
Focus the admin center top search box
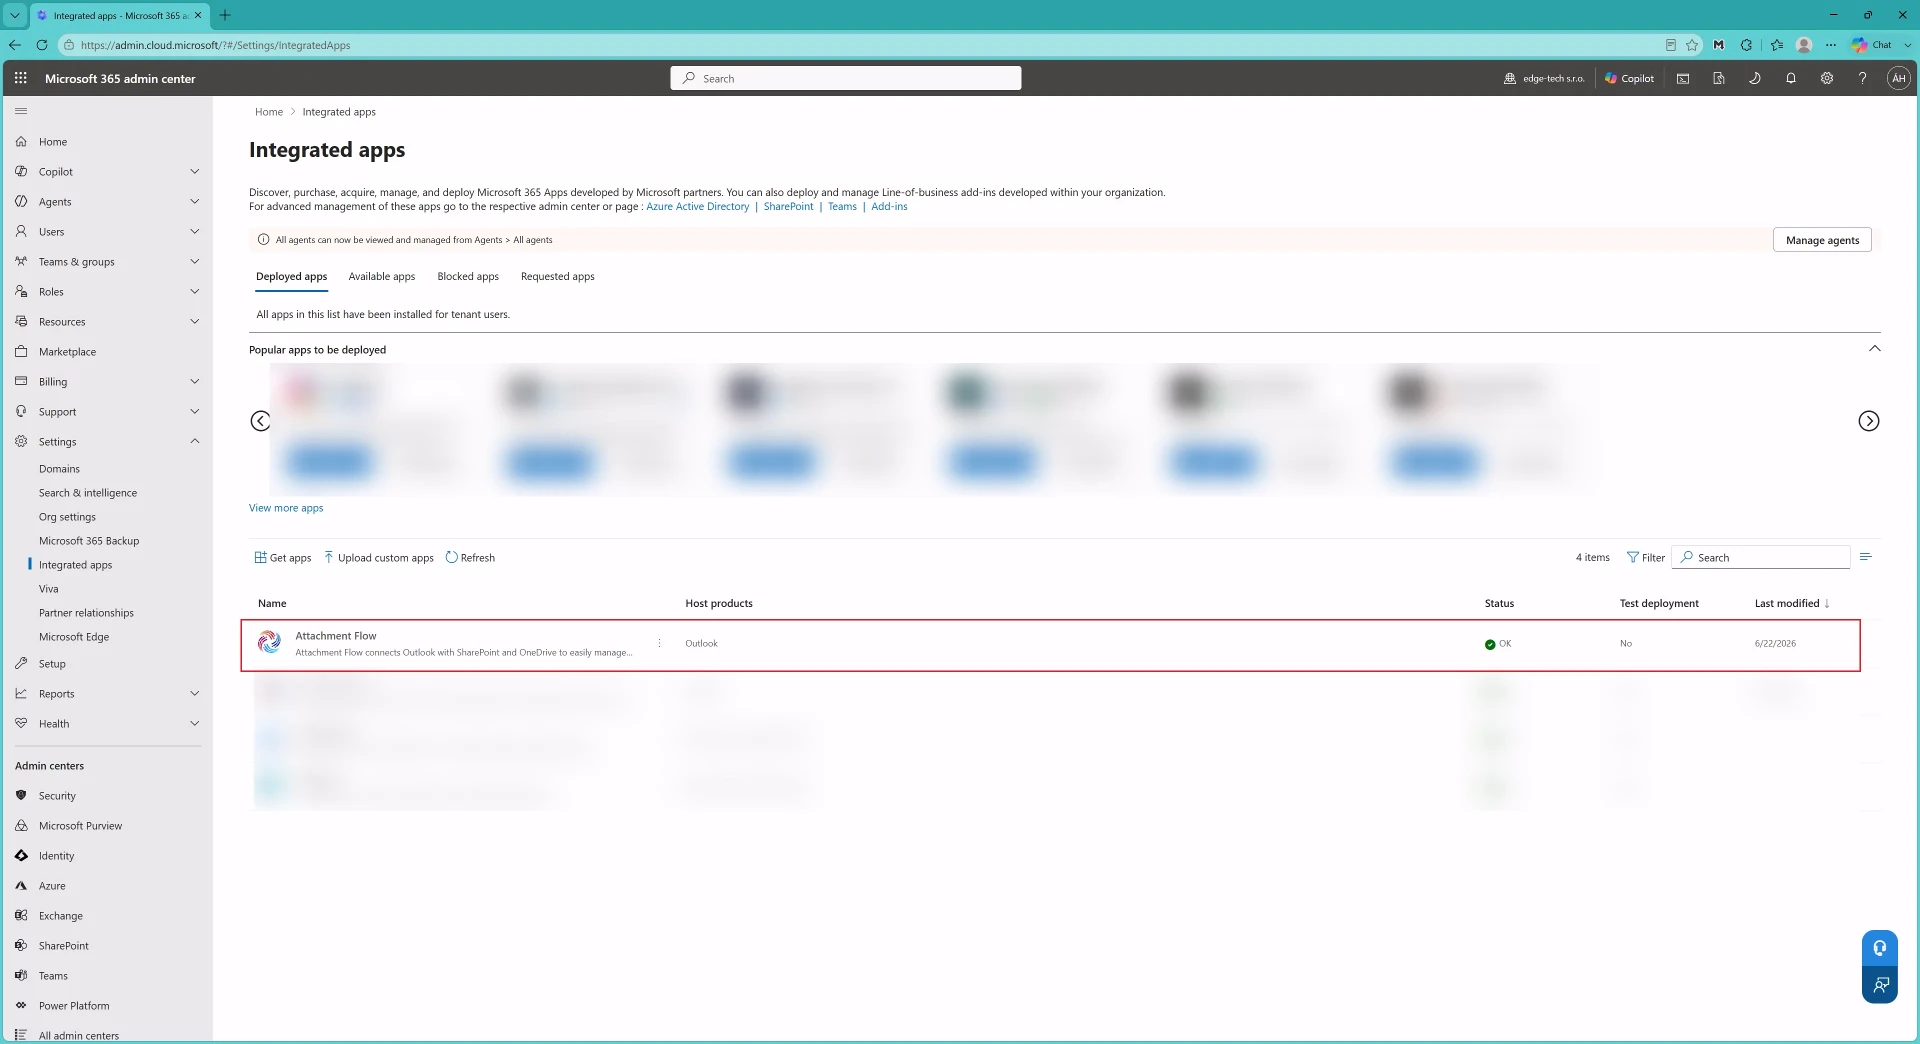point(845,78)
